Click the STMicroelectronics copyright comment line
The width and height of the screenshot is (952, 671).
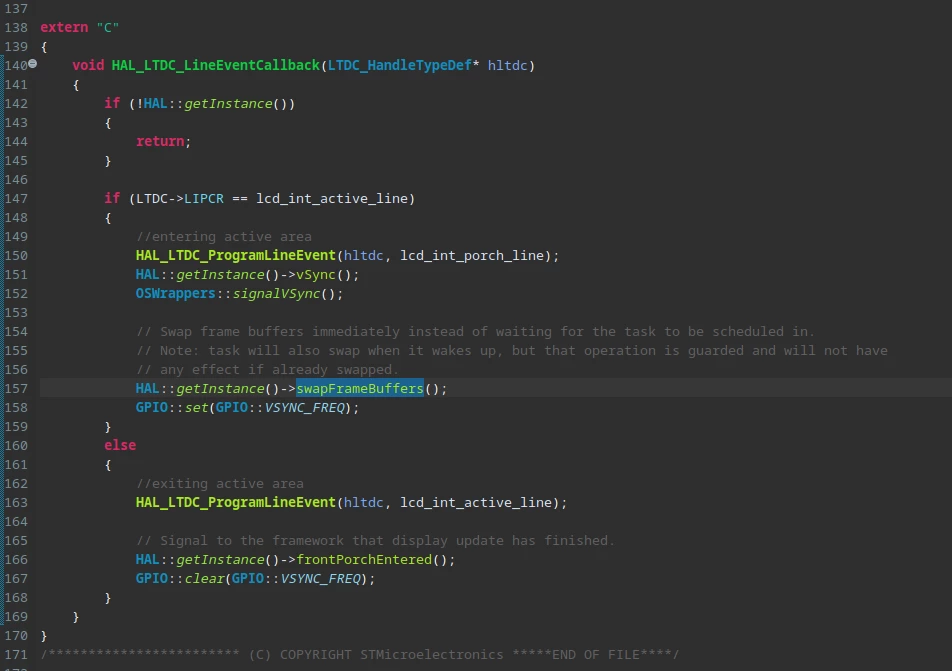(360, 655)
